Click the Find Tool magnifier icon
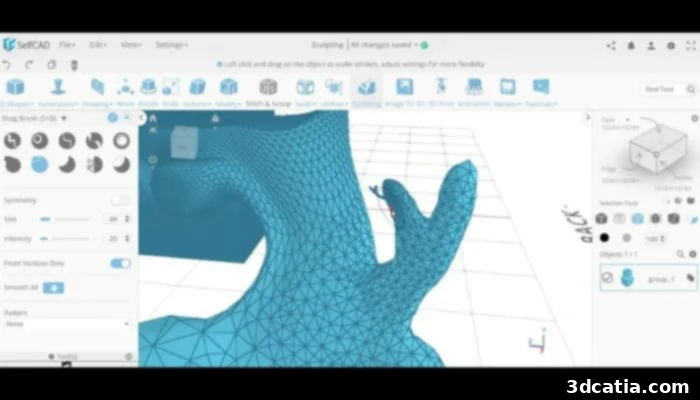Viewport: 700px width, 400px height. point(691,89)
